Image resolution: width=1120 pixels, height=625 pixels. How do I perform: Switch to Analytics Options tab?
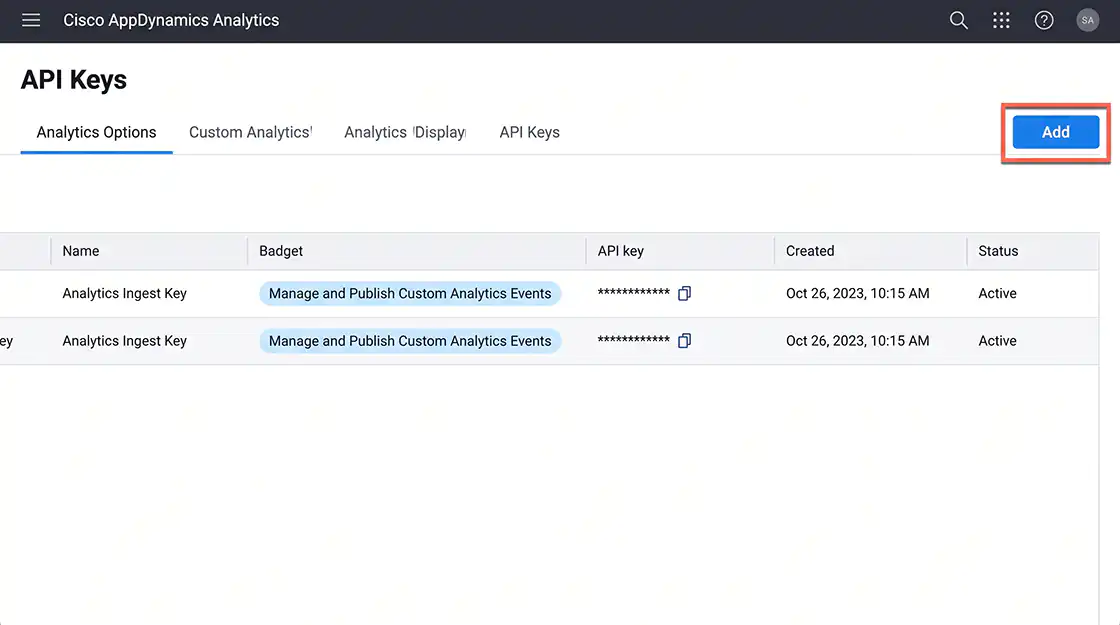96,132
